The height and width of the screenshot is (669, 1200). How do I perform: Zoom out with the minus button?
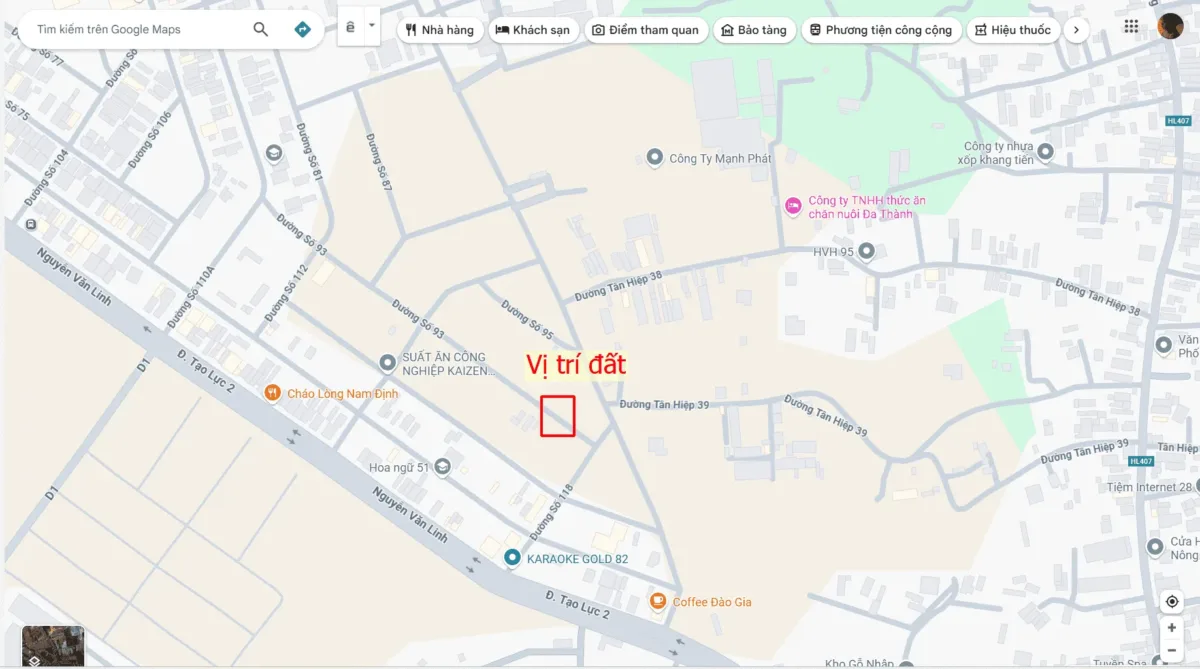1172,651
